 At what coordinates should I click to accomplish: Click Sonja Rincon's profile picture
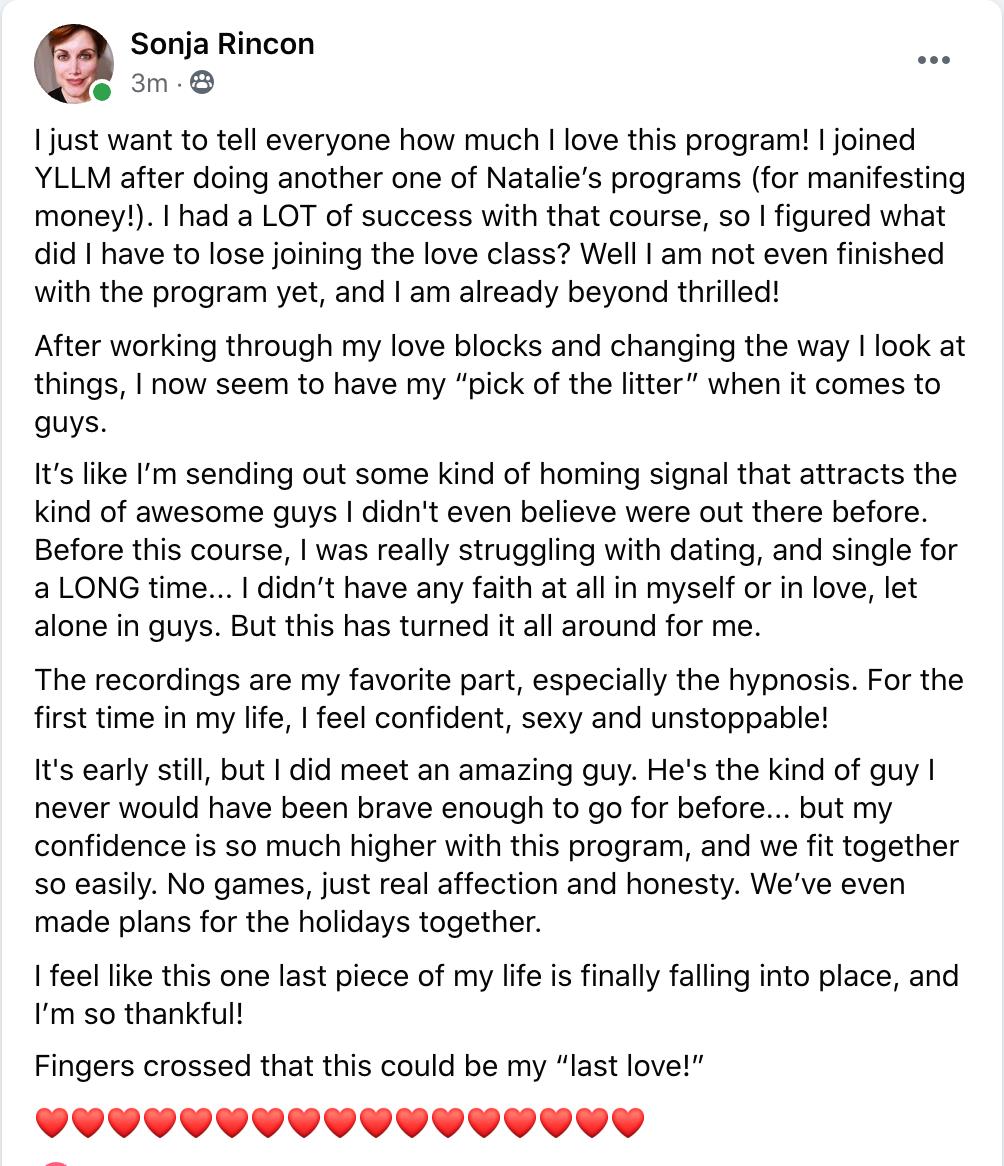coord(72,62)
